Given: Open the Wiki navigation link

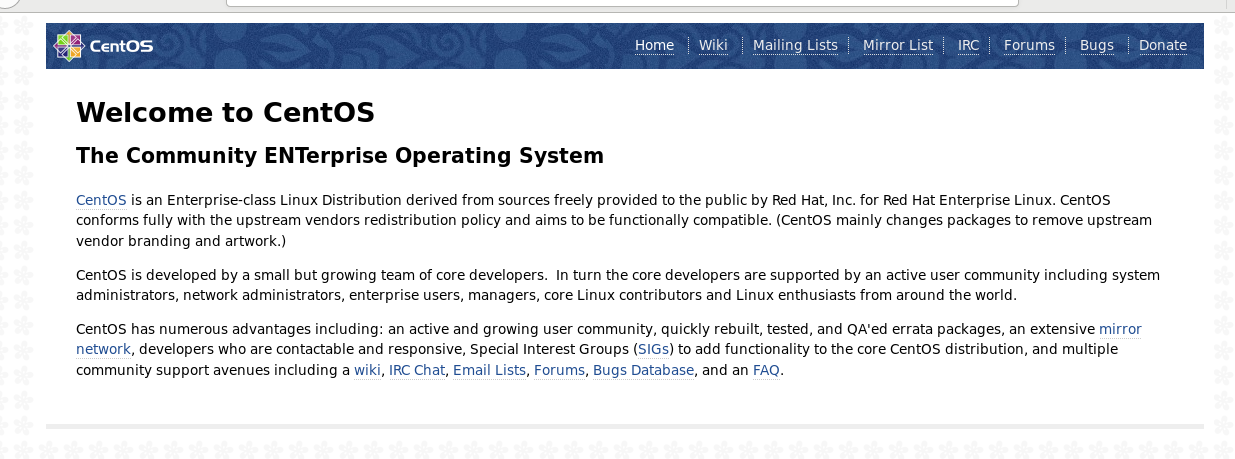Looking at the screenshot, I should (713, 45).
